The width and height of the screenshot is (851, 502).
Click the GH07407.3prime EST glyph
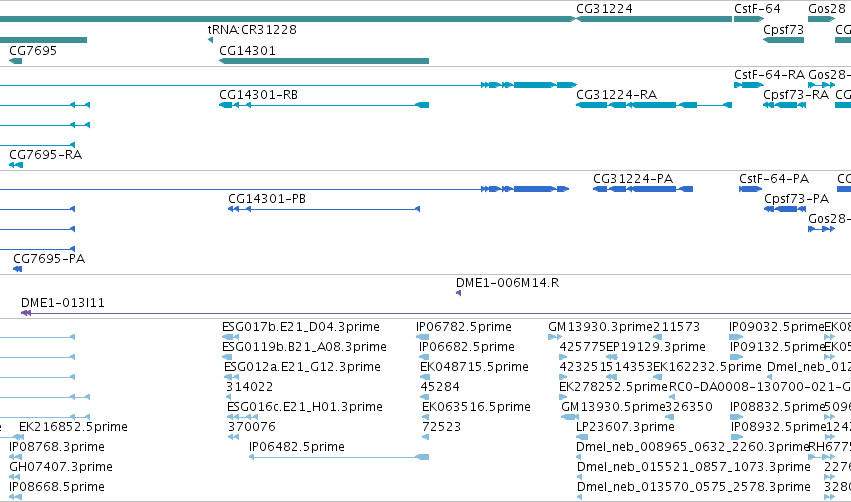point(15,477)
